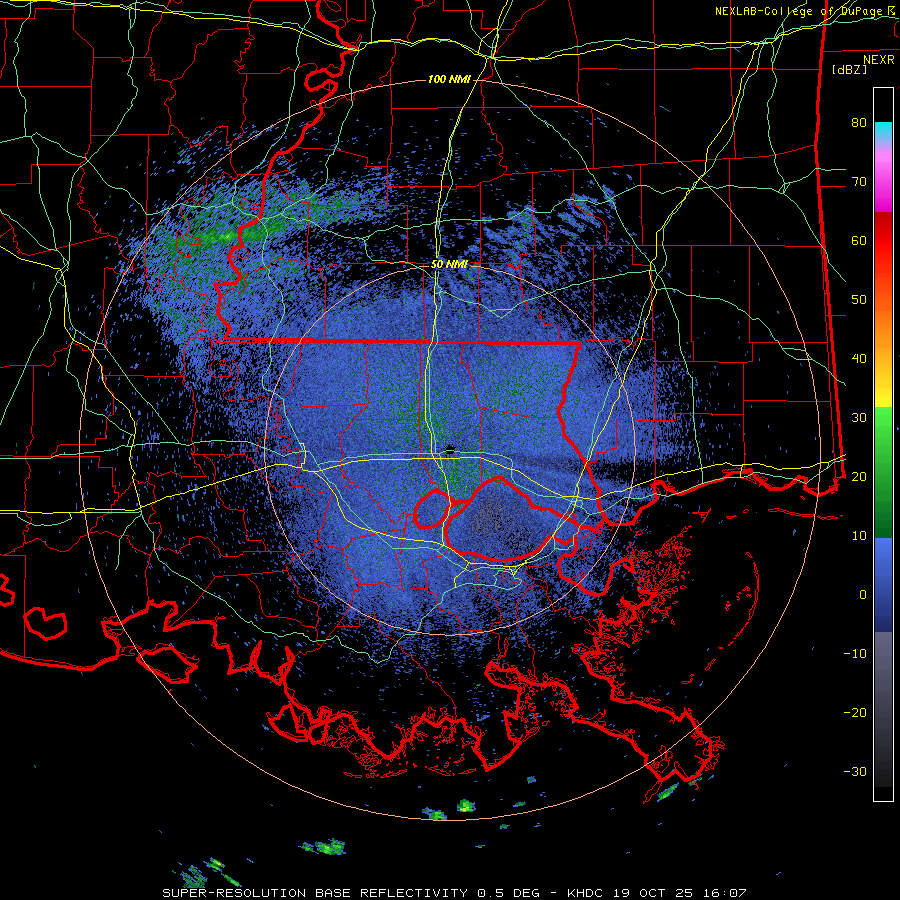Click the 50 NMI range ring label

(449, 265)
